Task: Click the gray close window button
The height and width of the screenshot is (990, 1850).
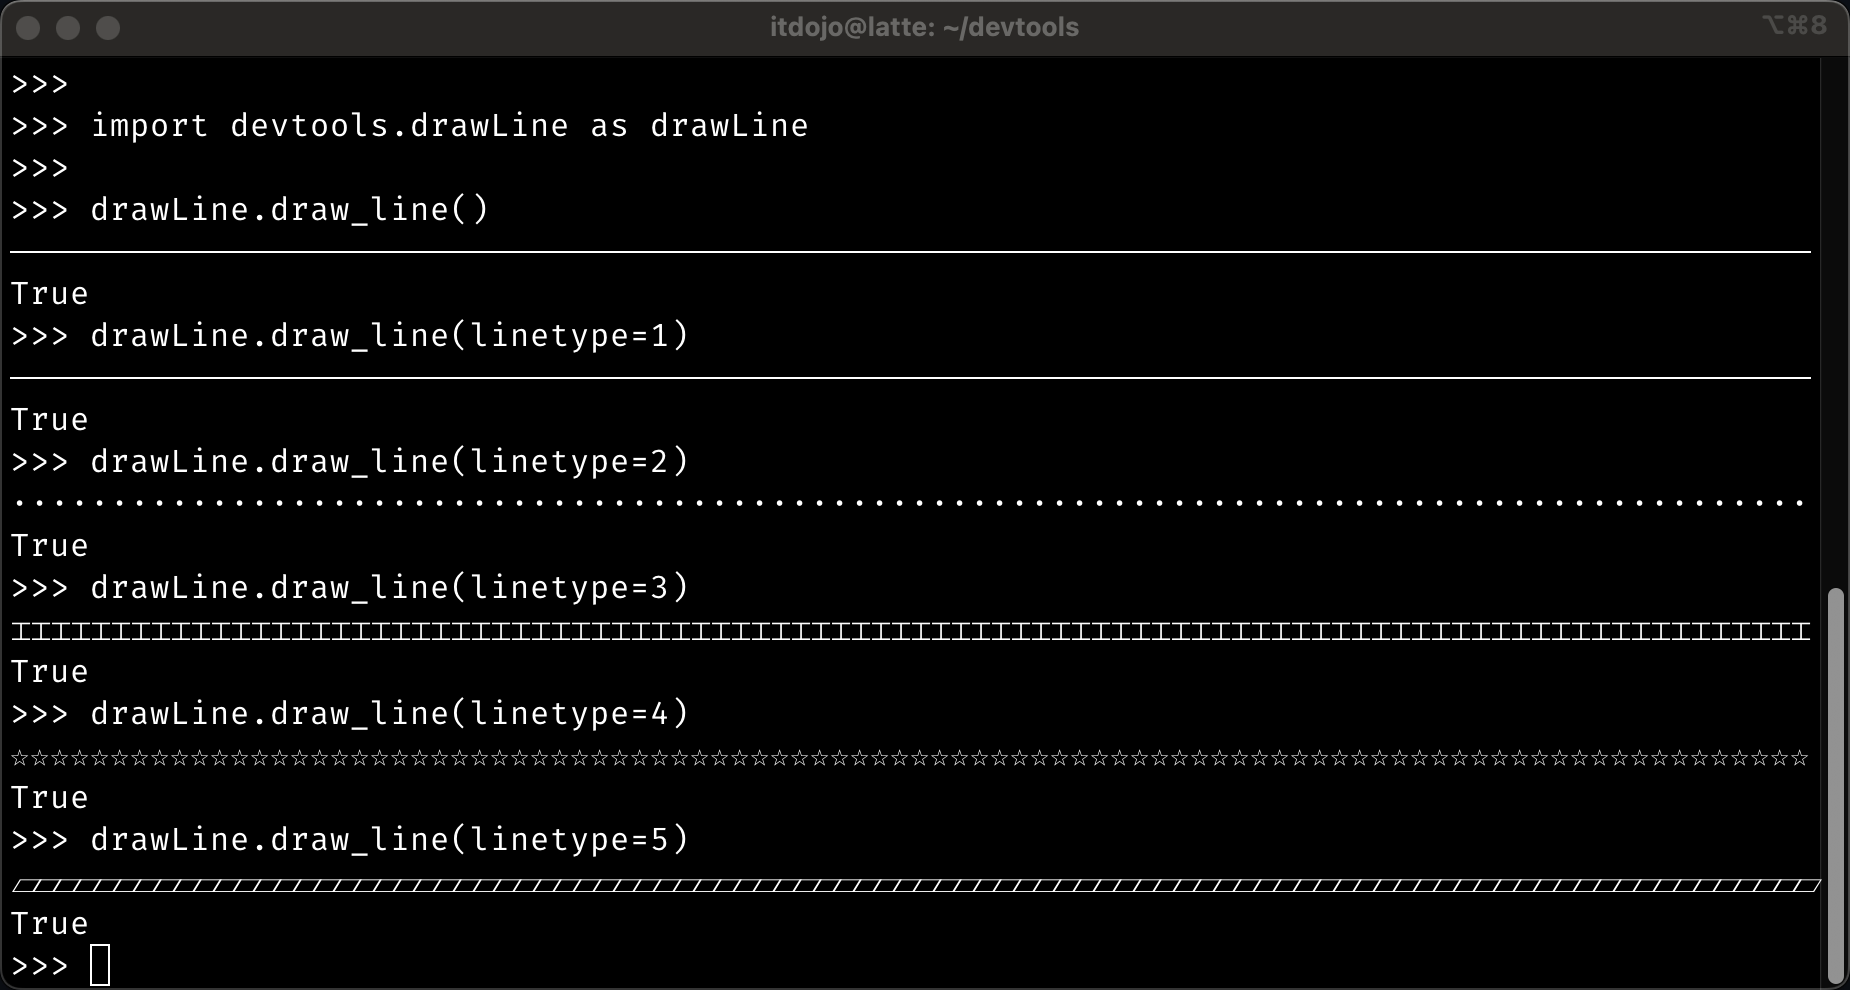Action: tap(28, 28)
